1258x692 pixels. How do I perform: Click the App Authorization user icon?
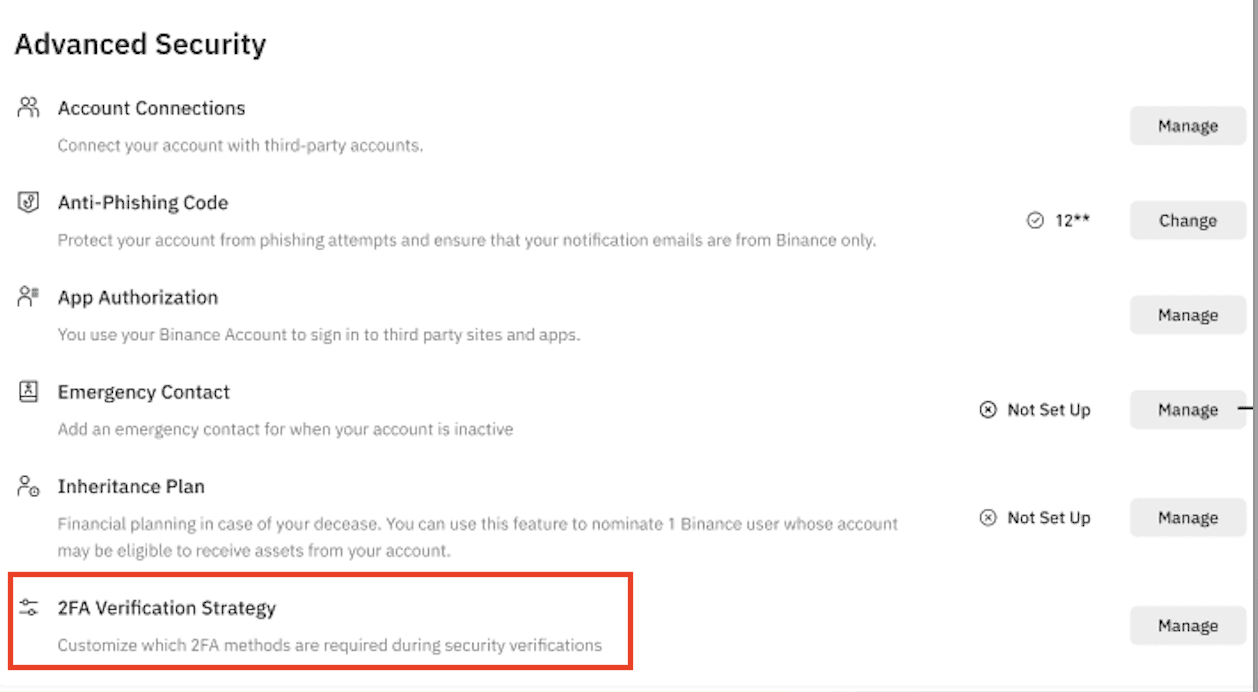pos(29,297)
